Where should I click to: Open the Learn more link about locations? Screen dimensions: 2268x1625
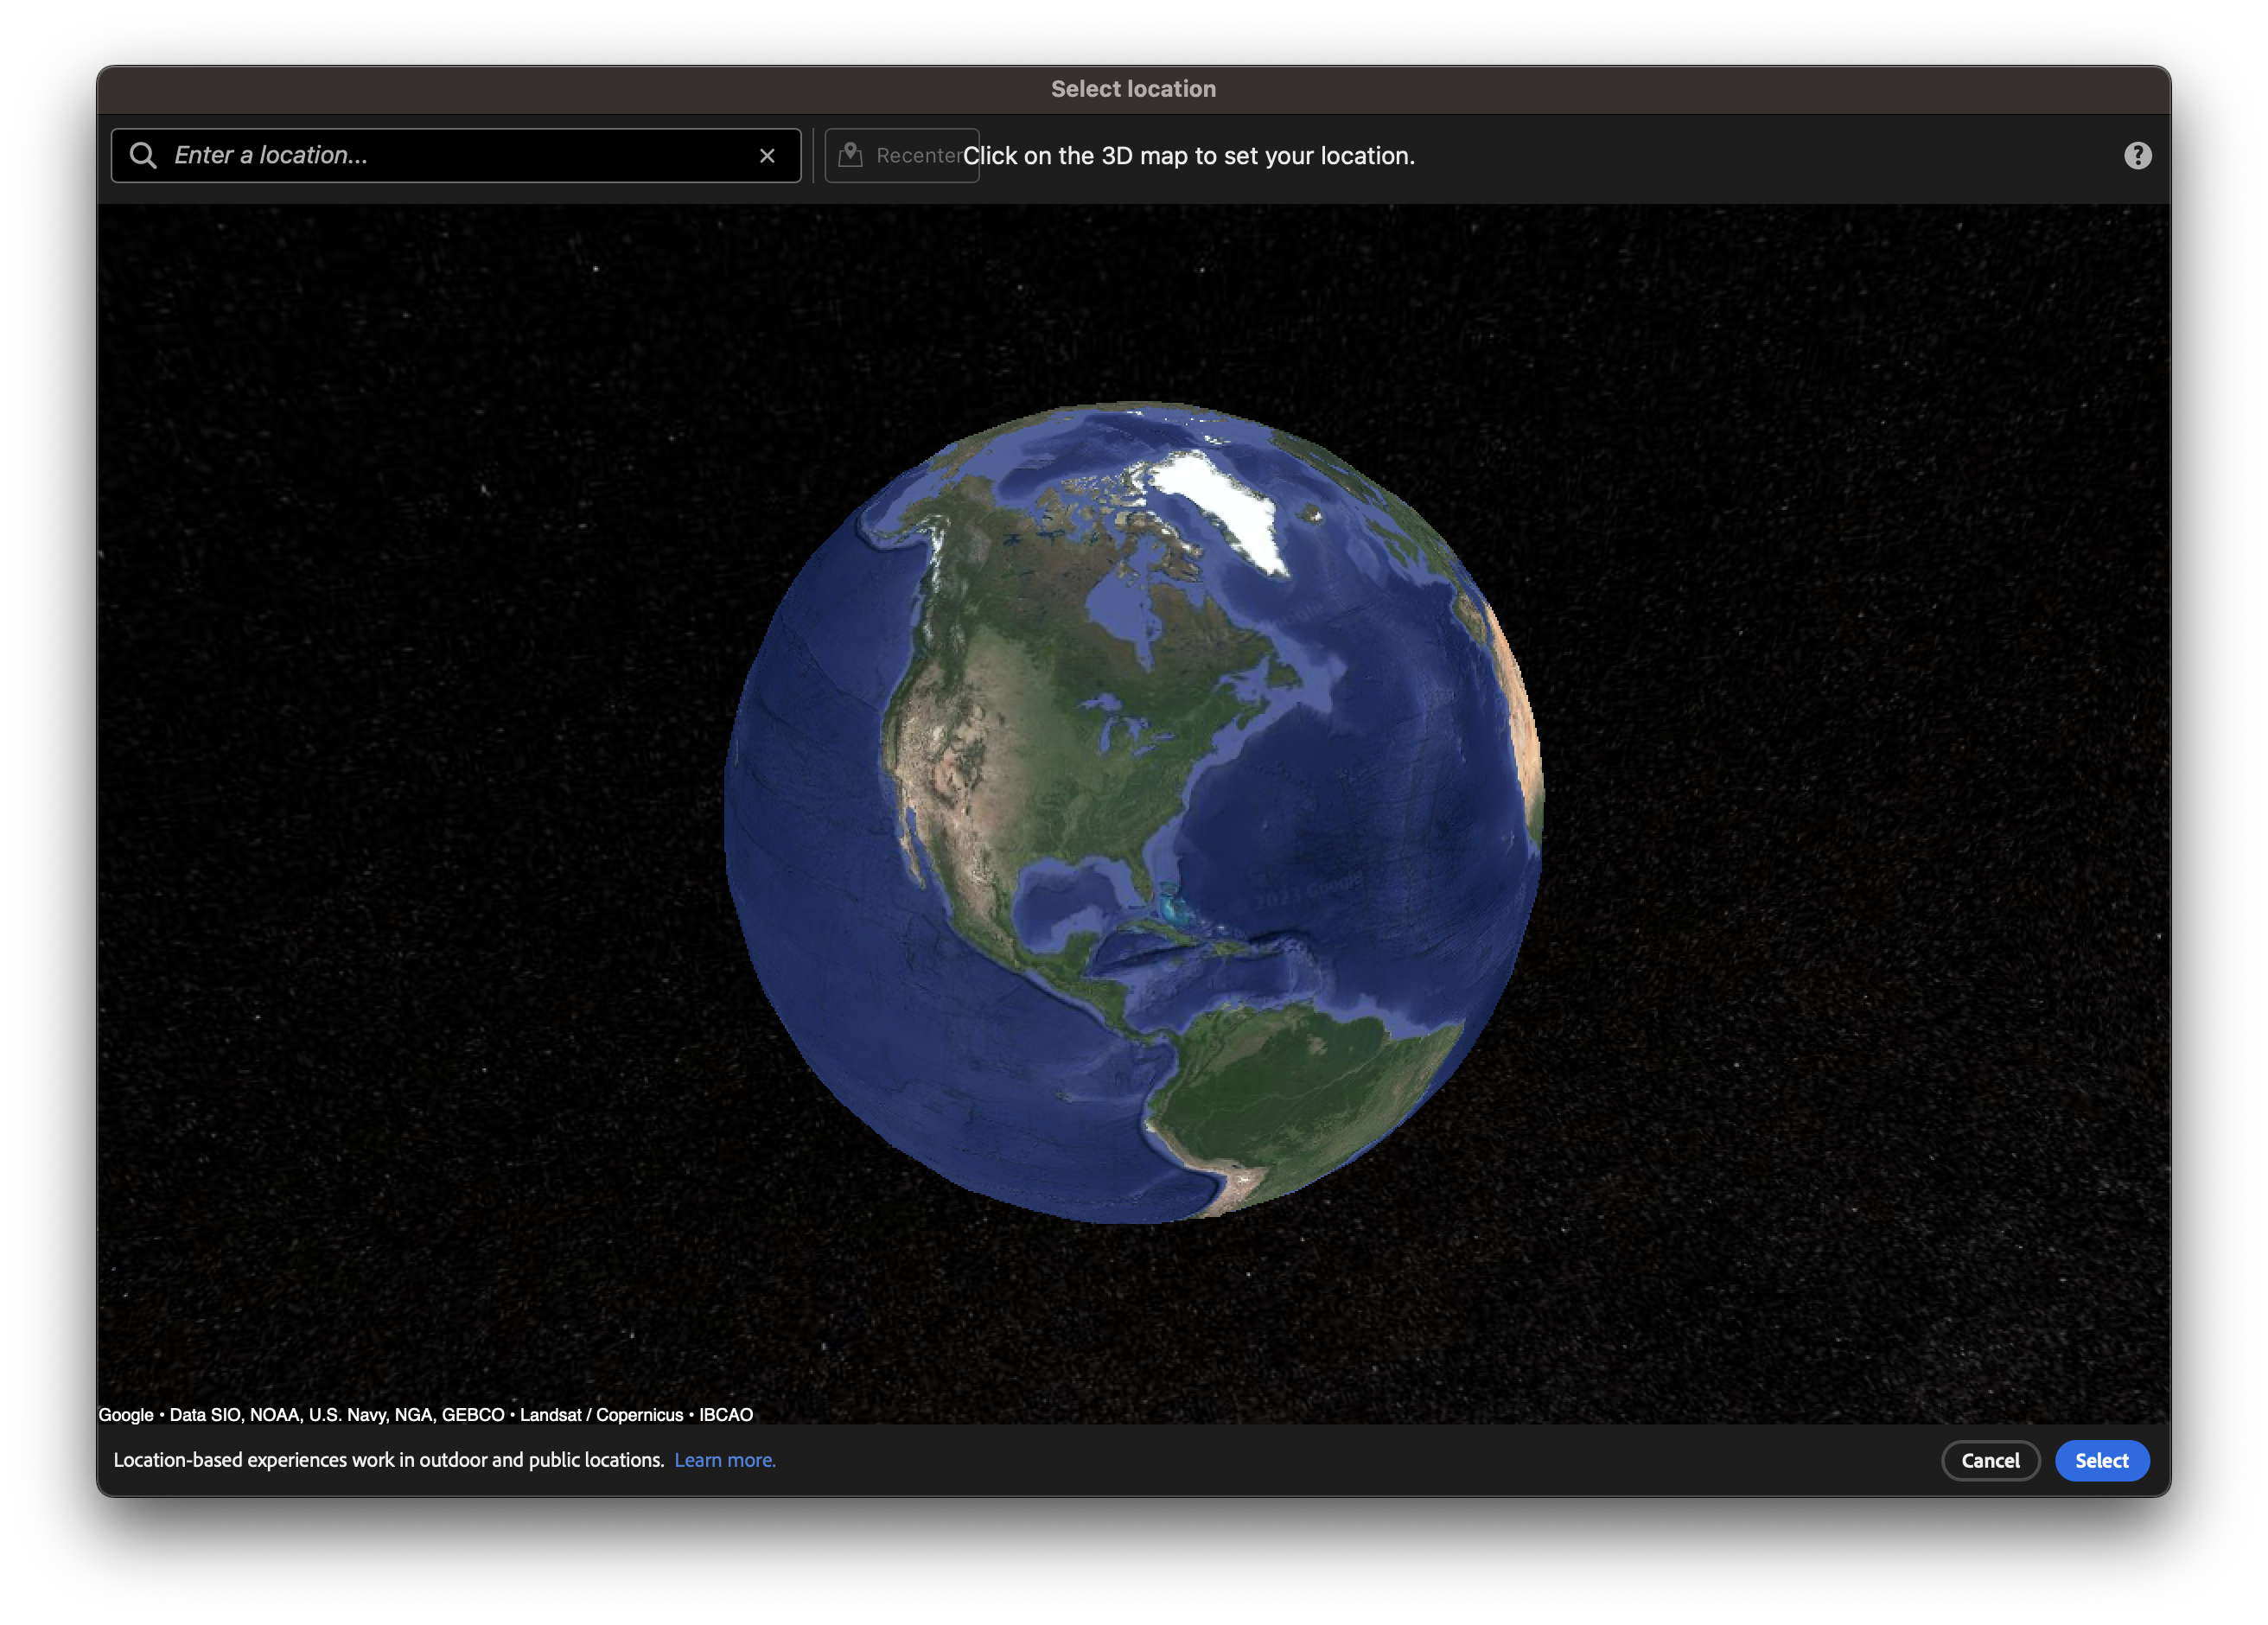point(724,1460)
